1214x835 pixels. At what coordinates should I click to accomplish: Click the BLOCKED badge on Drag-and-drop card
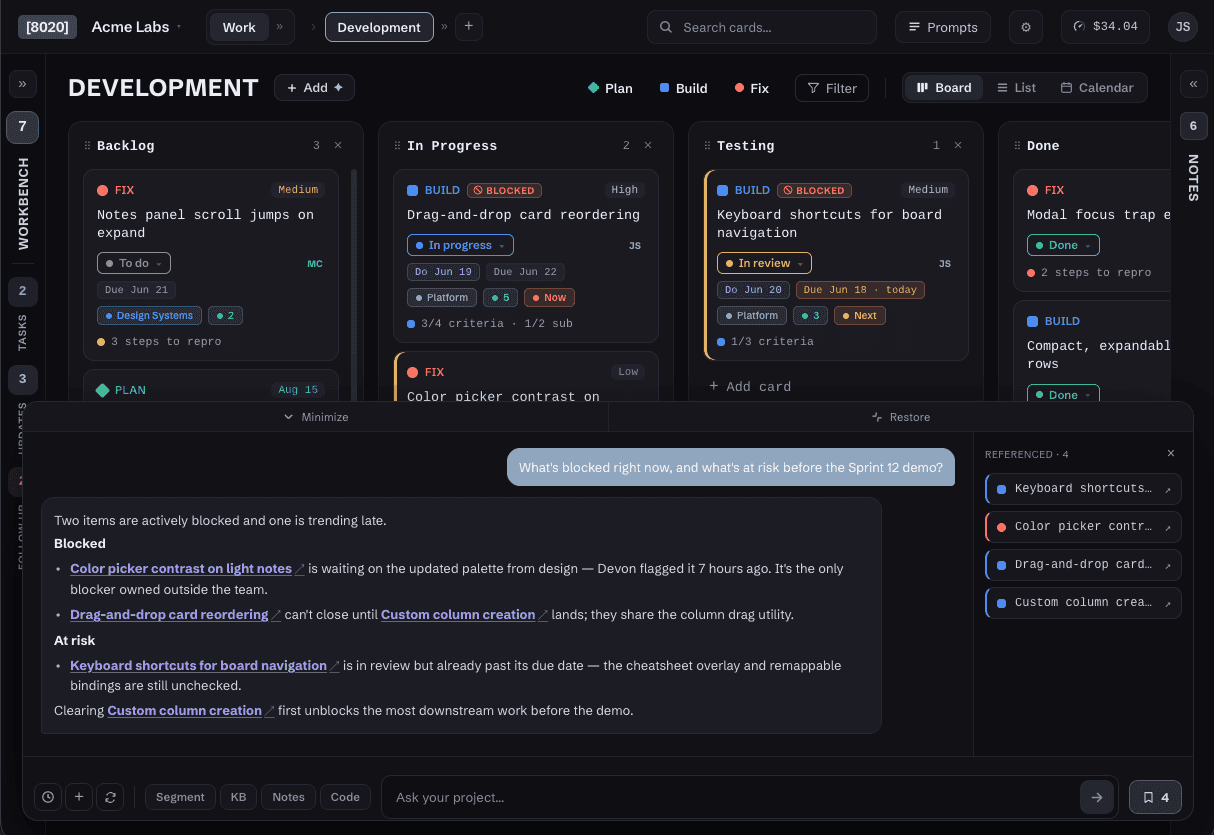click(505, 190)
